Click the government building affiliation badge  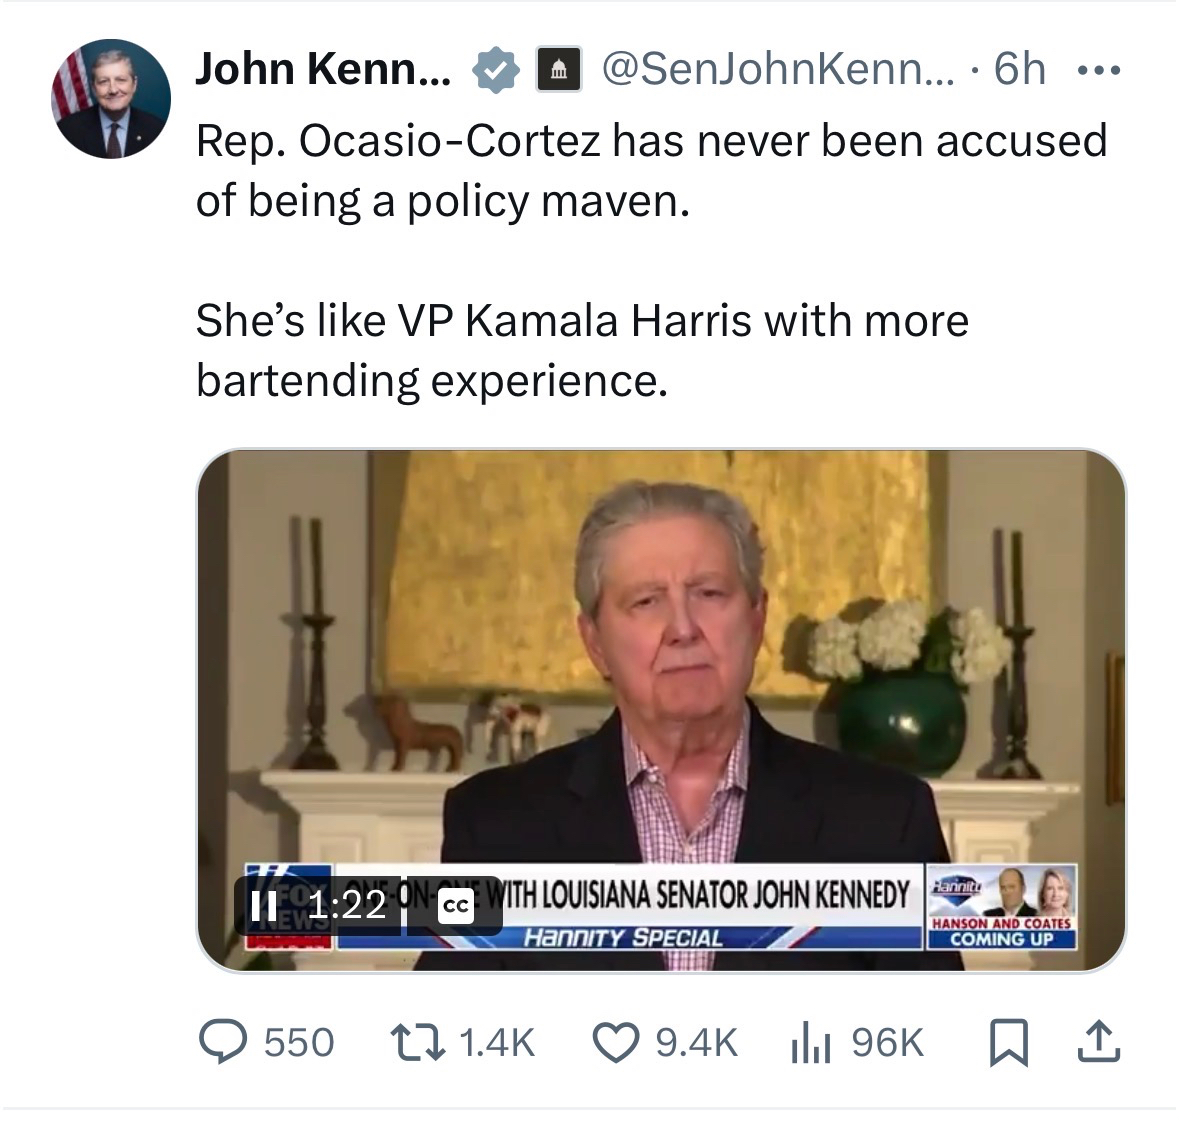559,71
